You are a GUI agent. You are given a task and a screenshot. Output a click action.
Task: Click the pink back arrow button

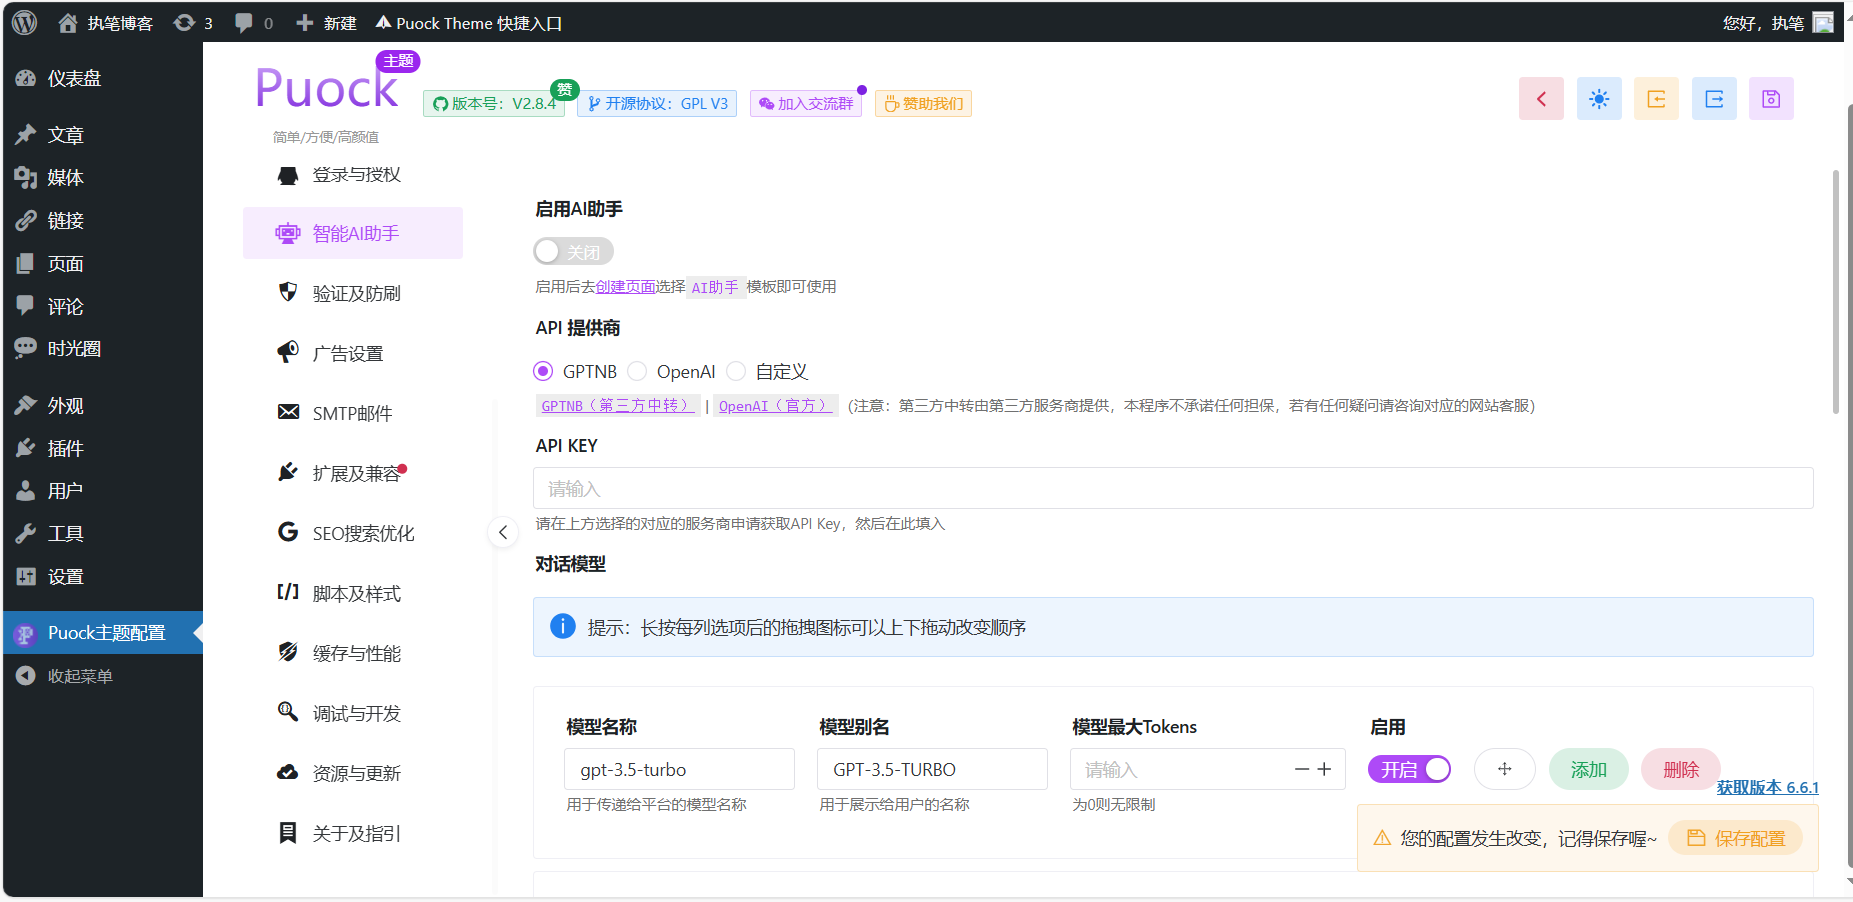pyautogui.click(x=1541, y=99)
